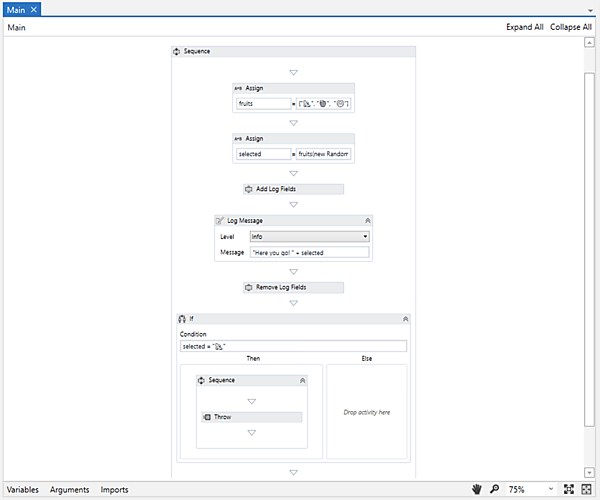Open the zoom magnifier tool
Viewport: 600px width, 500px height.
pos(494,489)
